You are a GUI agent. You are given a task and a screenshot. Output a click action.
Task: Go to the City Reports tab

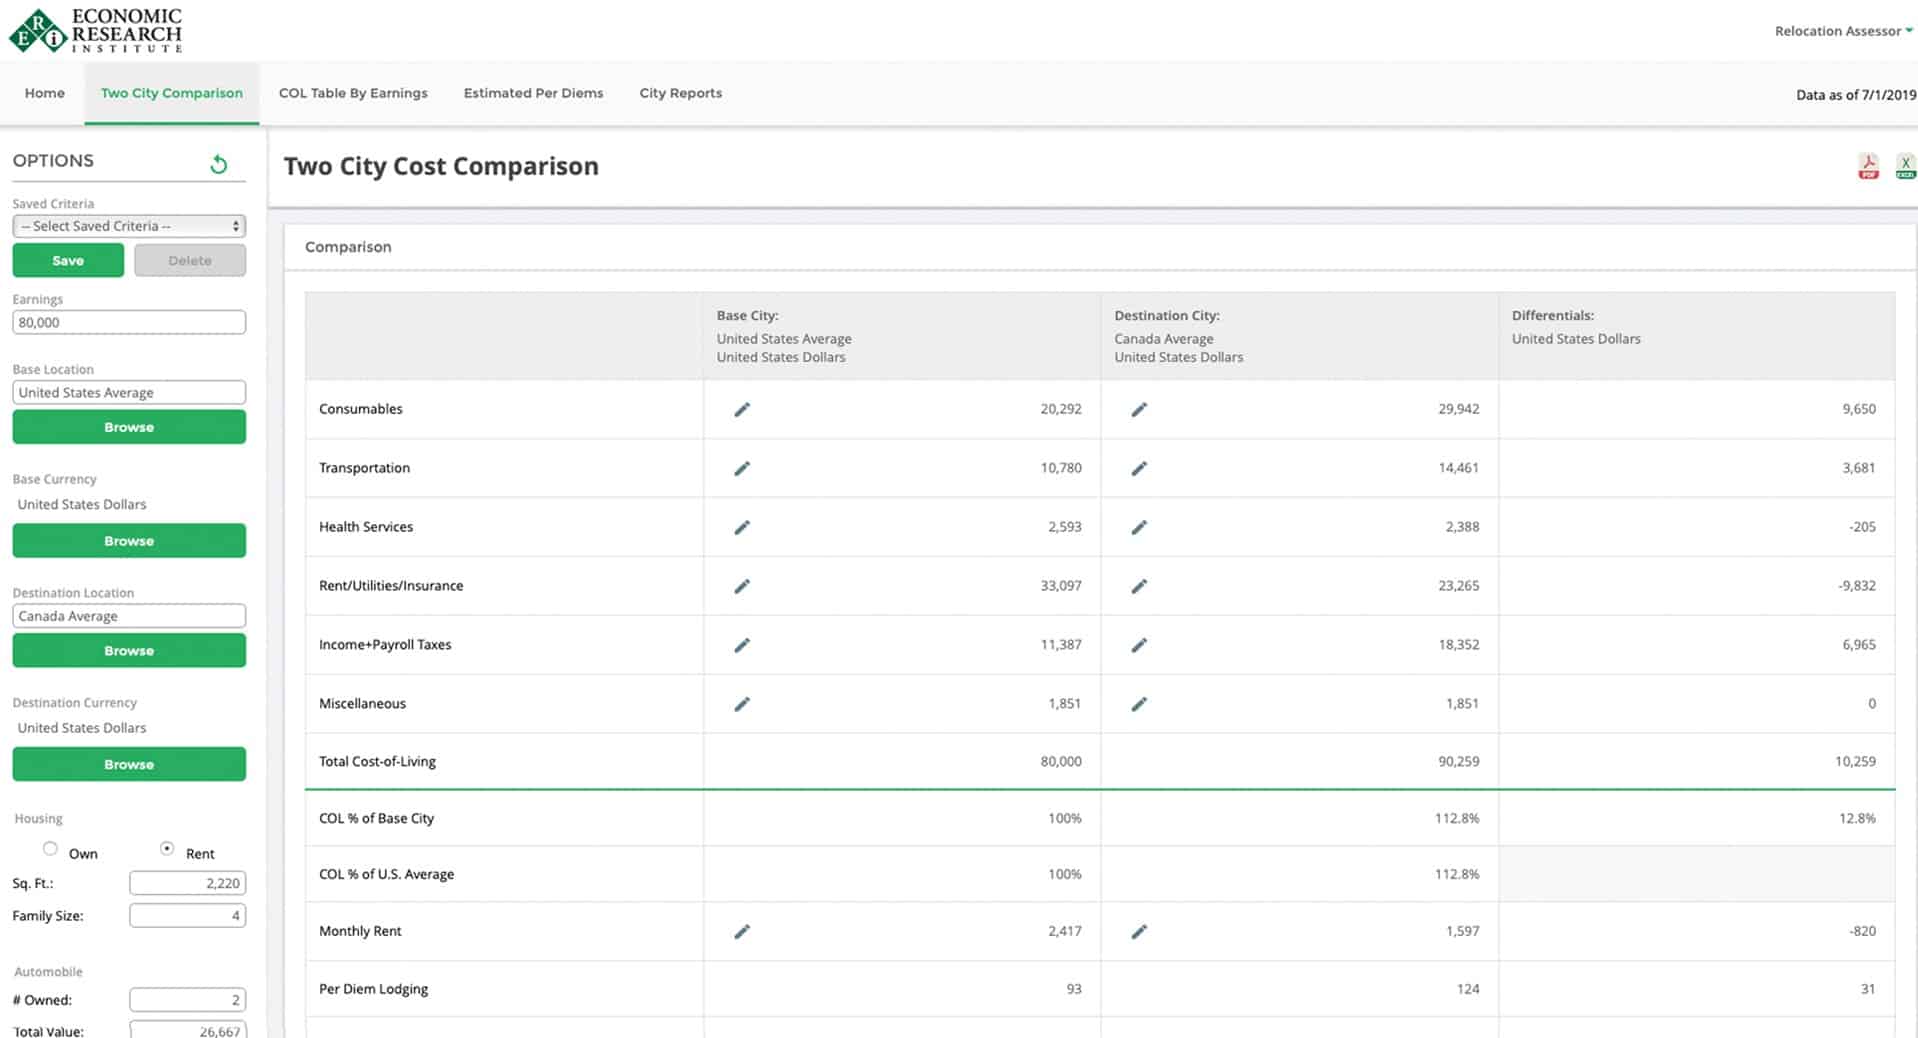pyautogui.click(x=680, y=93)
